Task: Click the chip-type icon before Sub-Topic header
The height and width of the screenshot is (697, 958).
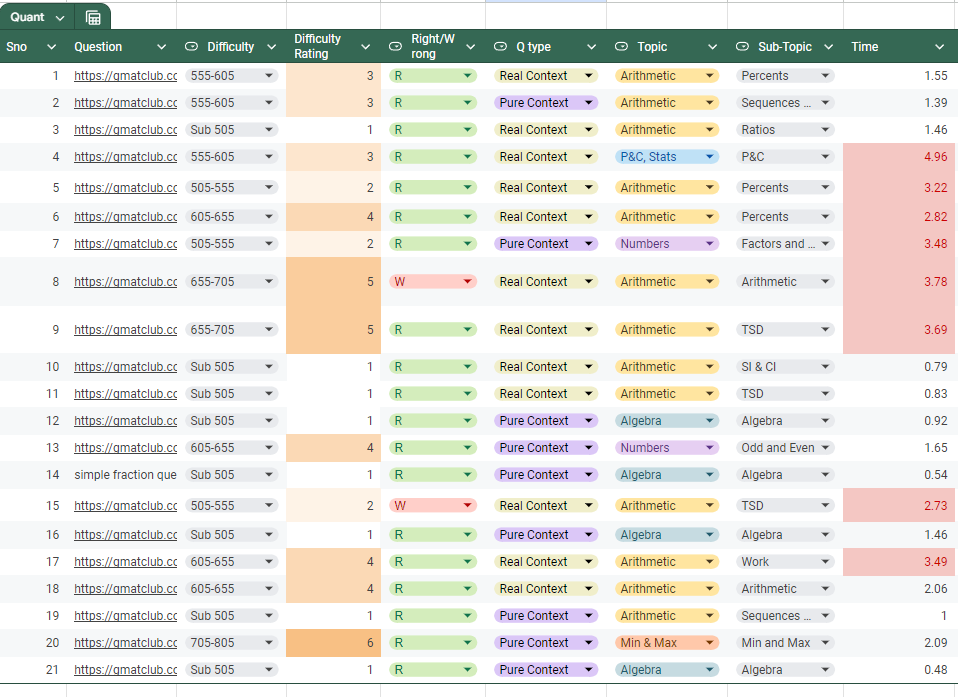Action: (743, 47)
